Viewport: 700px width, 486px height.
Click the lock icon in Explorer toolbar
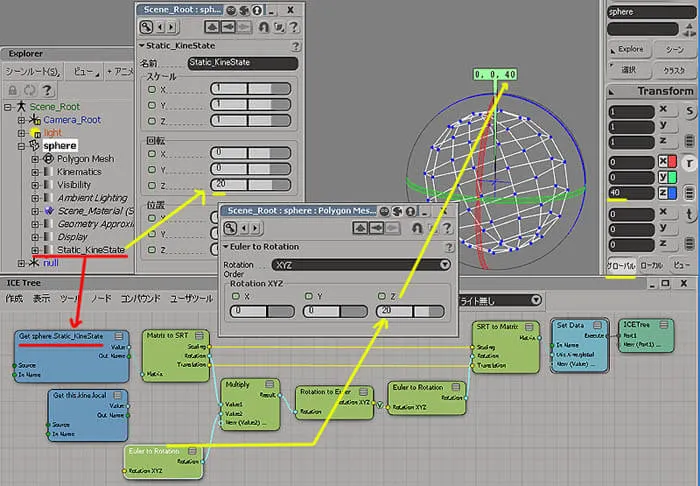13,90
